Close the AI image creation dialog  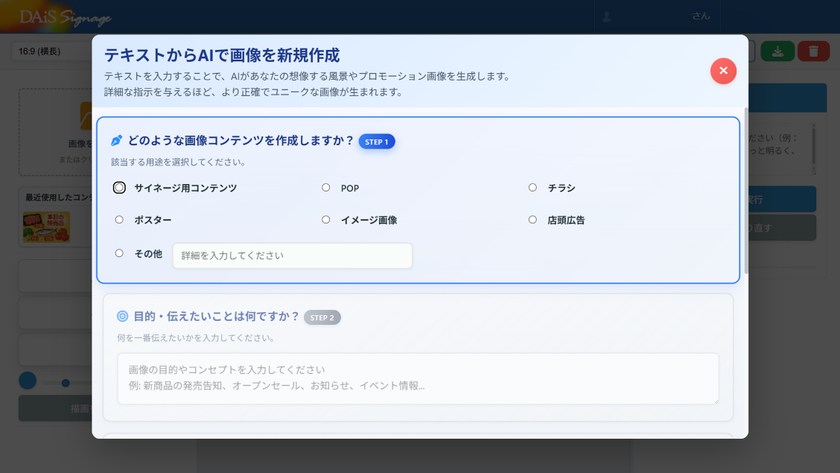pos(723,71)
